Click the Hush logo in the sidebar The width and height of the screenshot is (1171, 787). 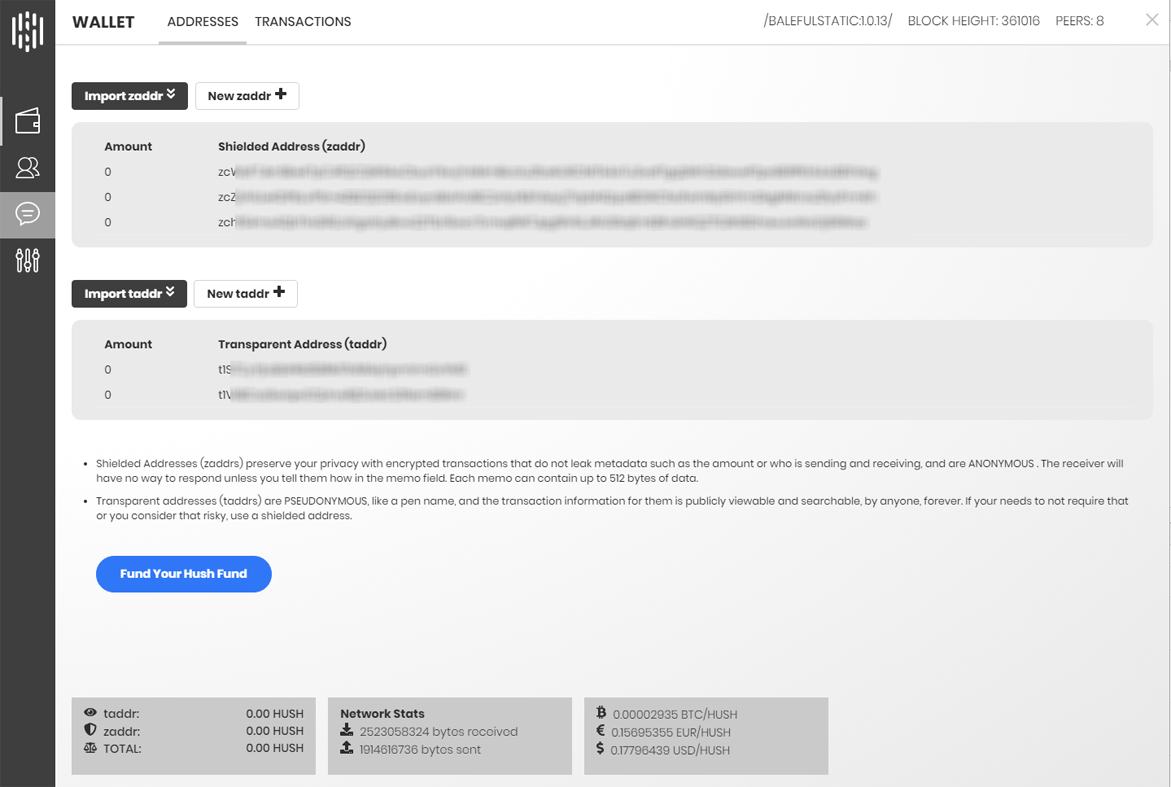28,31
